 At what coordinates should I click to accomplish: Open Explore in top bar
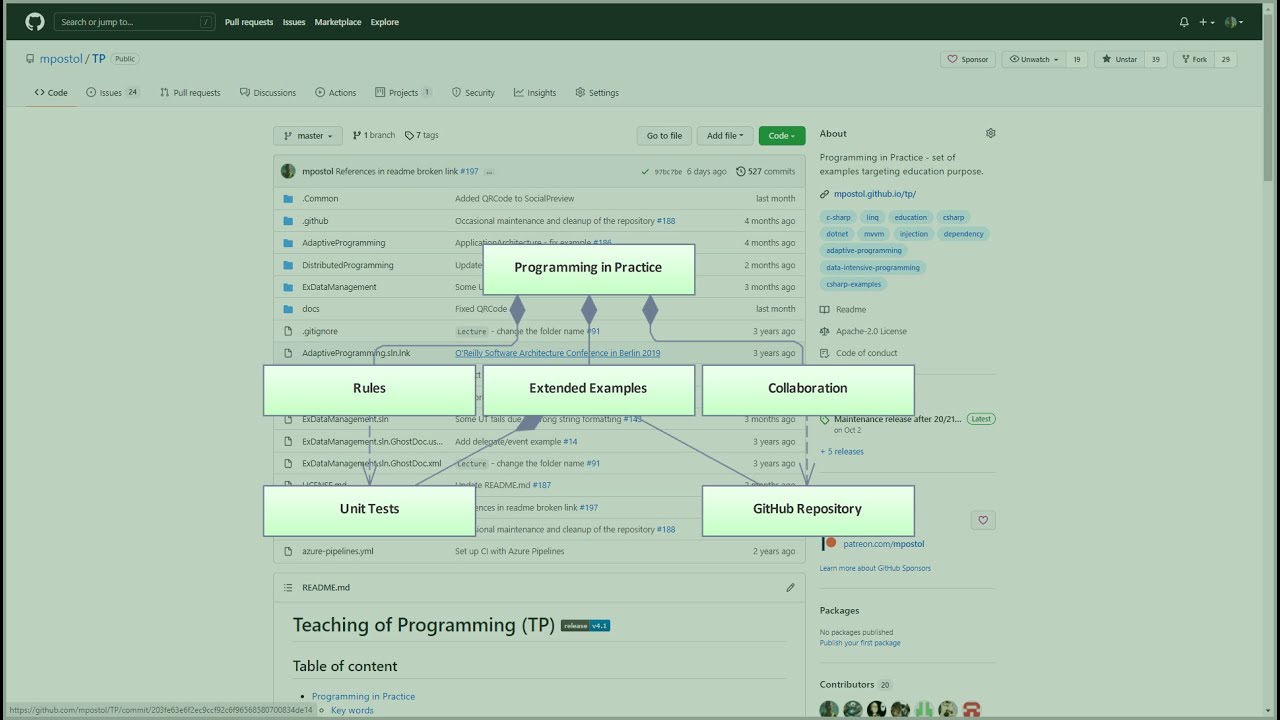(385, 22)
